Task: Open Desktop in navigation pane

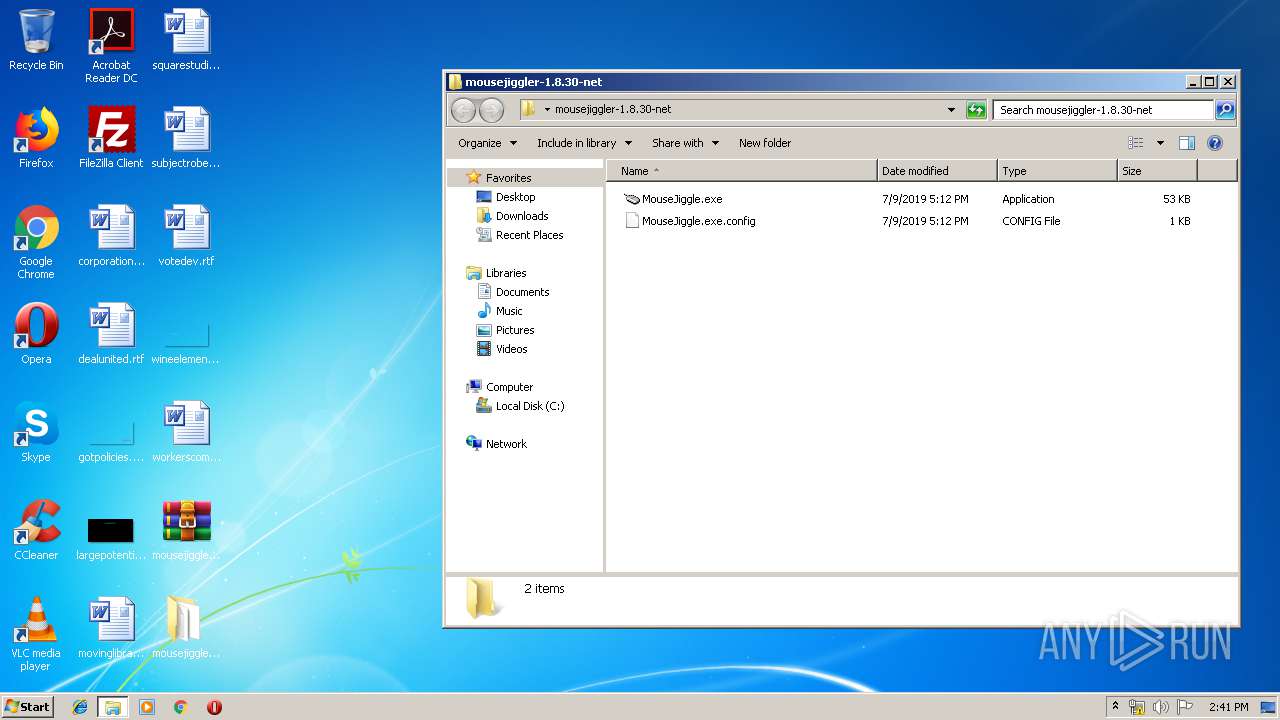Action: coord(515,197)
